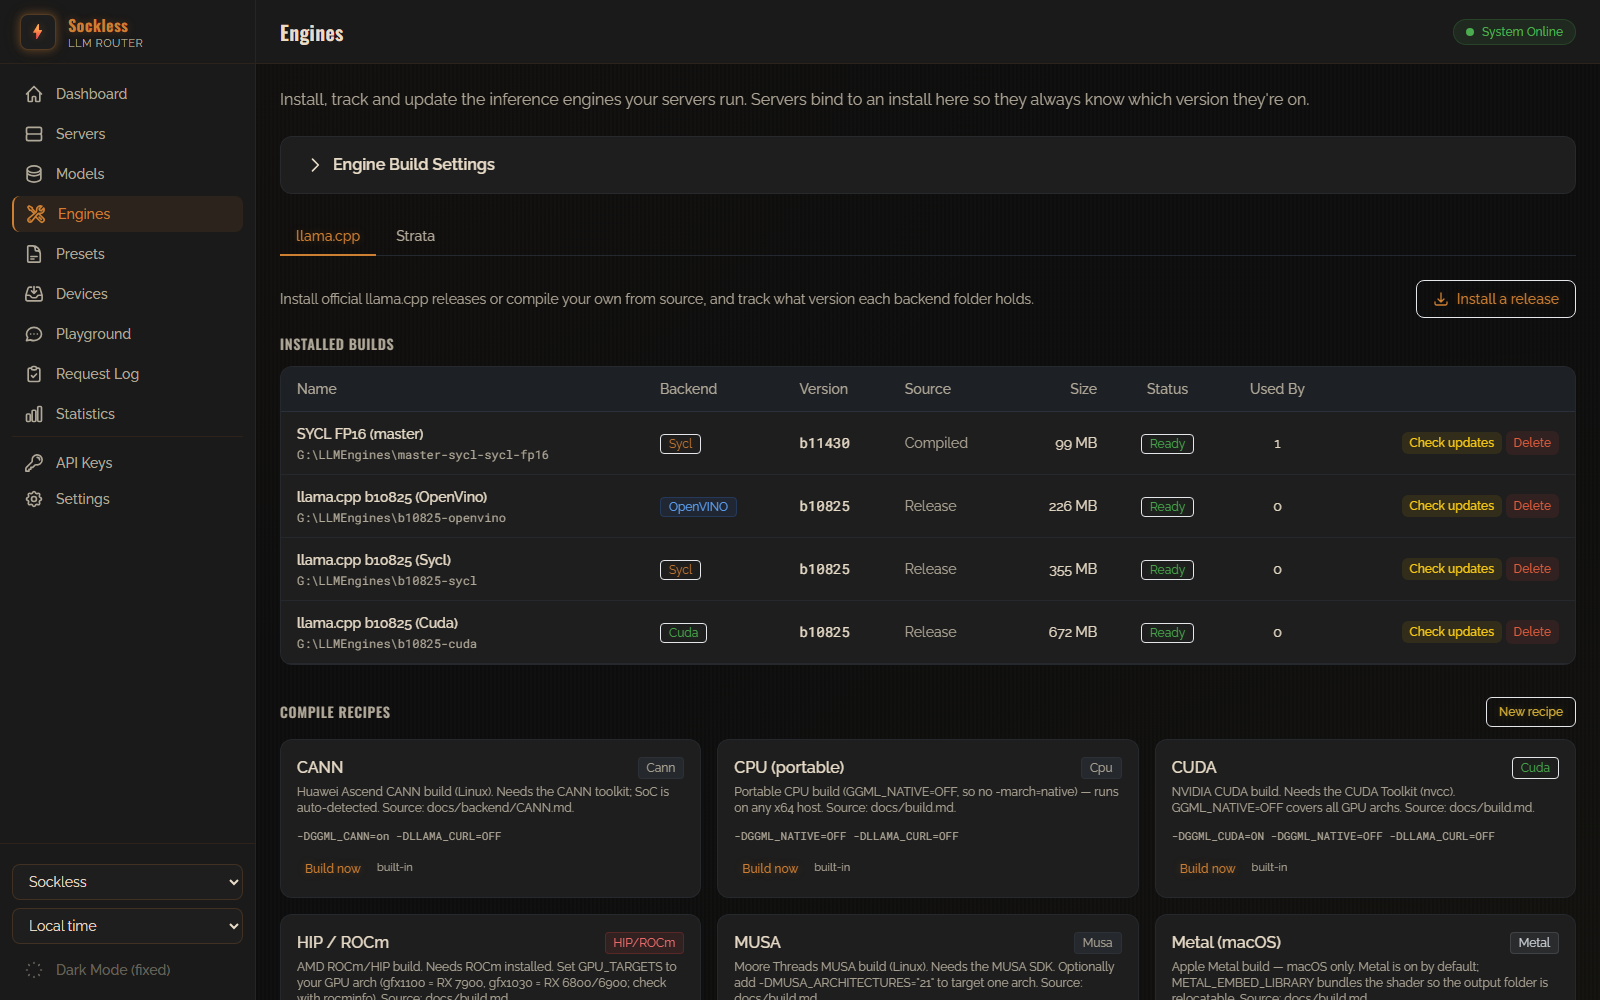This screenshot has height=1000, width=1600.
Task: Open Statistics in the sidebar
Action: (127, 414)
